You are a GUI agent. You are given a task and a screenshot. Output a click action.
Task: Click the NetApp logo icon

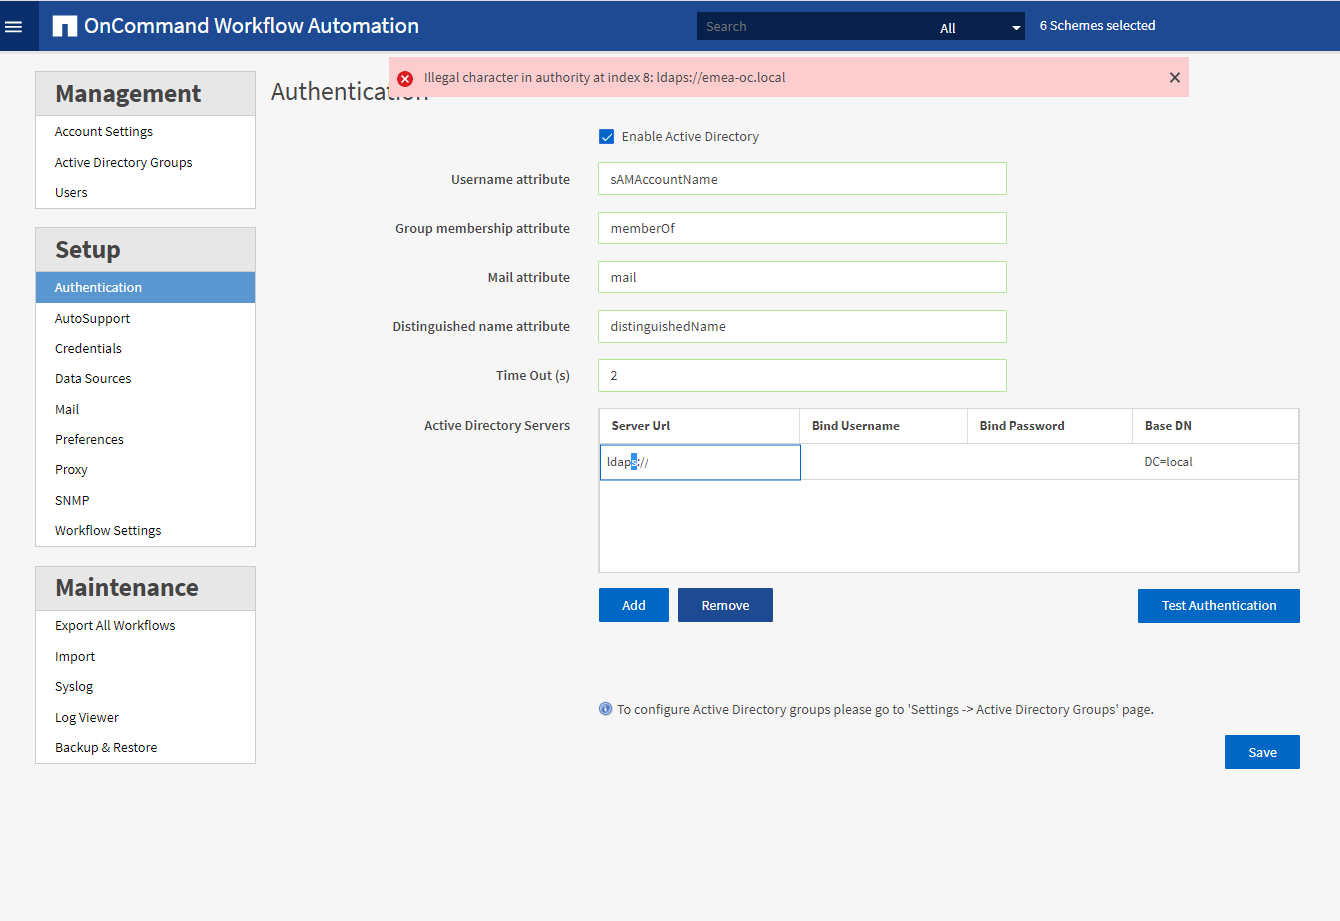pyautogui.click(x=65, y=27)
